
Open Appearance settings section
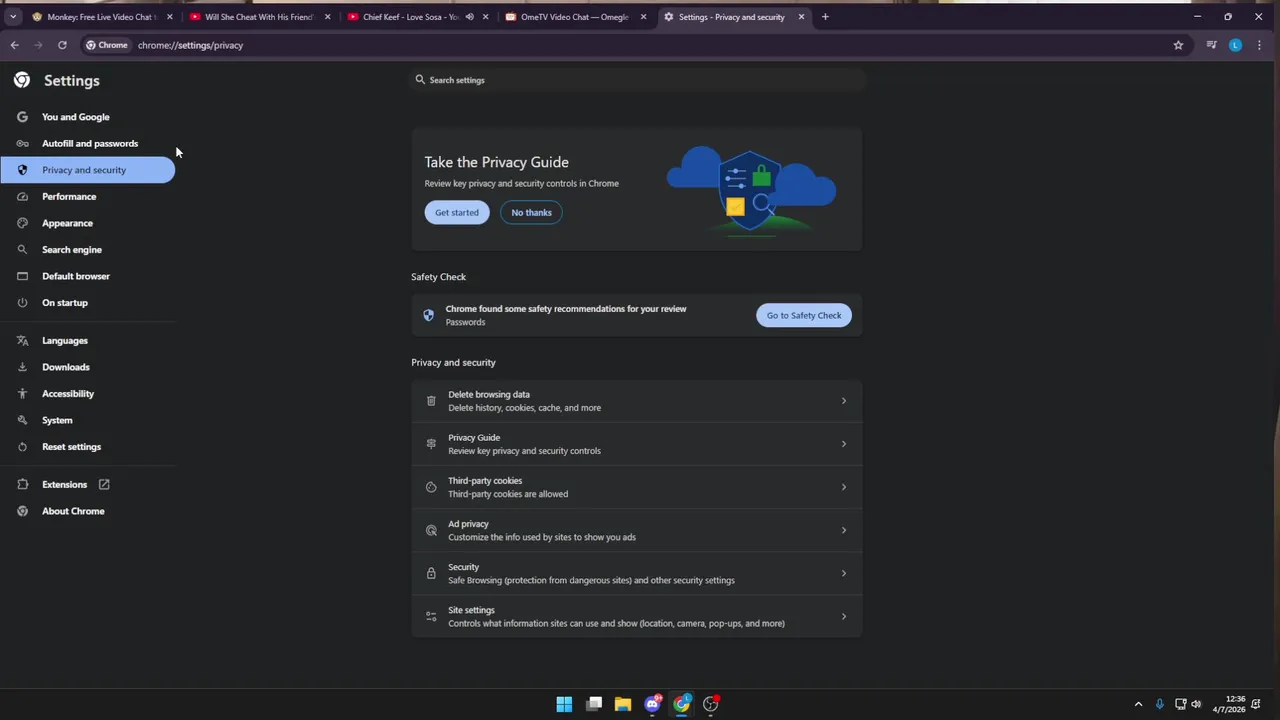[67, 223]
